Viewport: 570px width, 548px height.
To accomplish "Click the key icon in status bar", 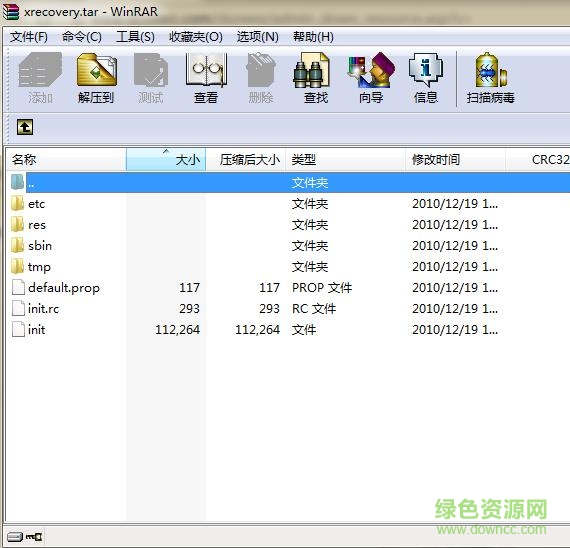I will (34, 536).
